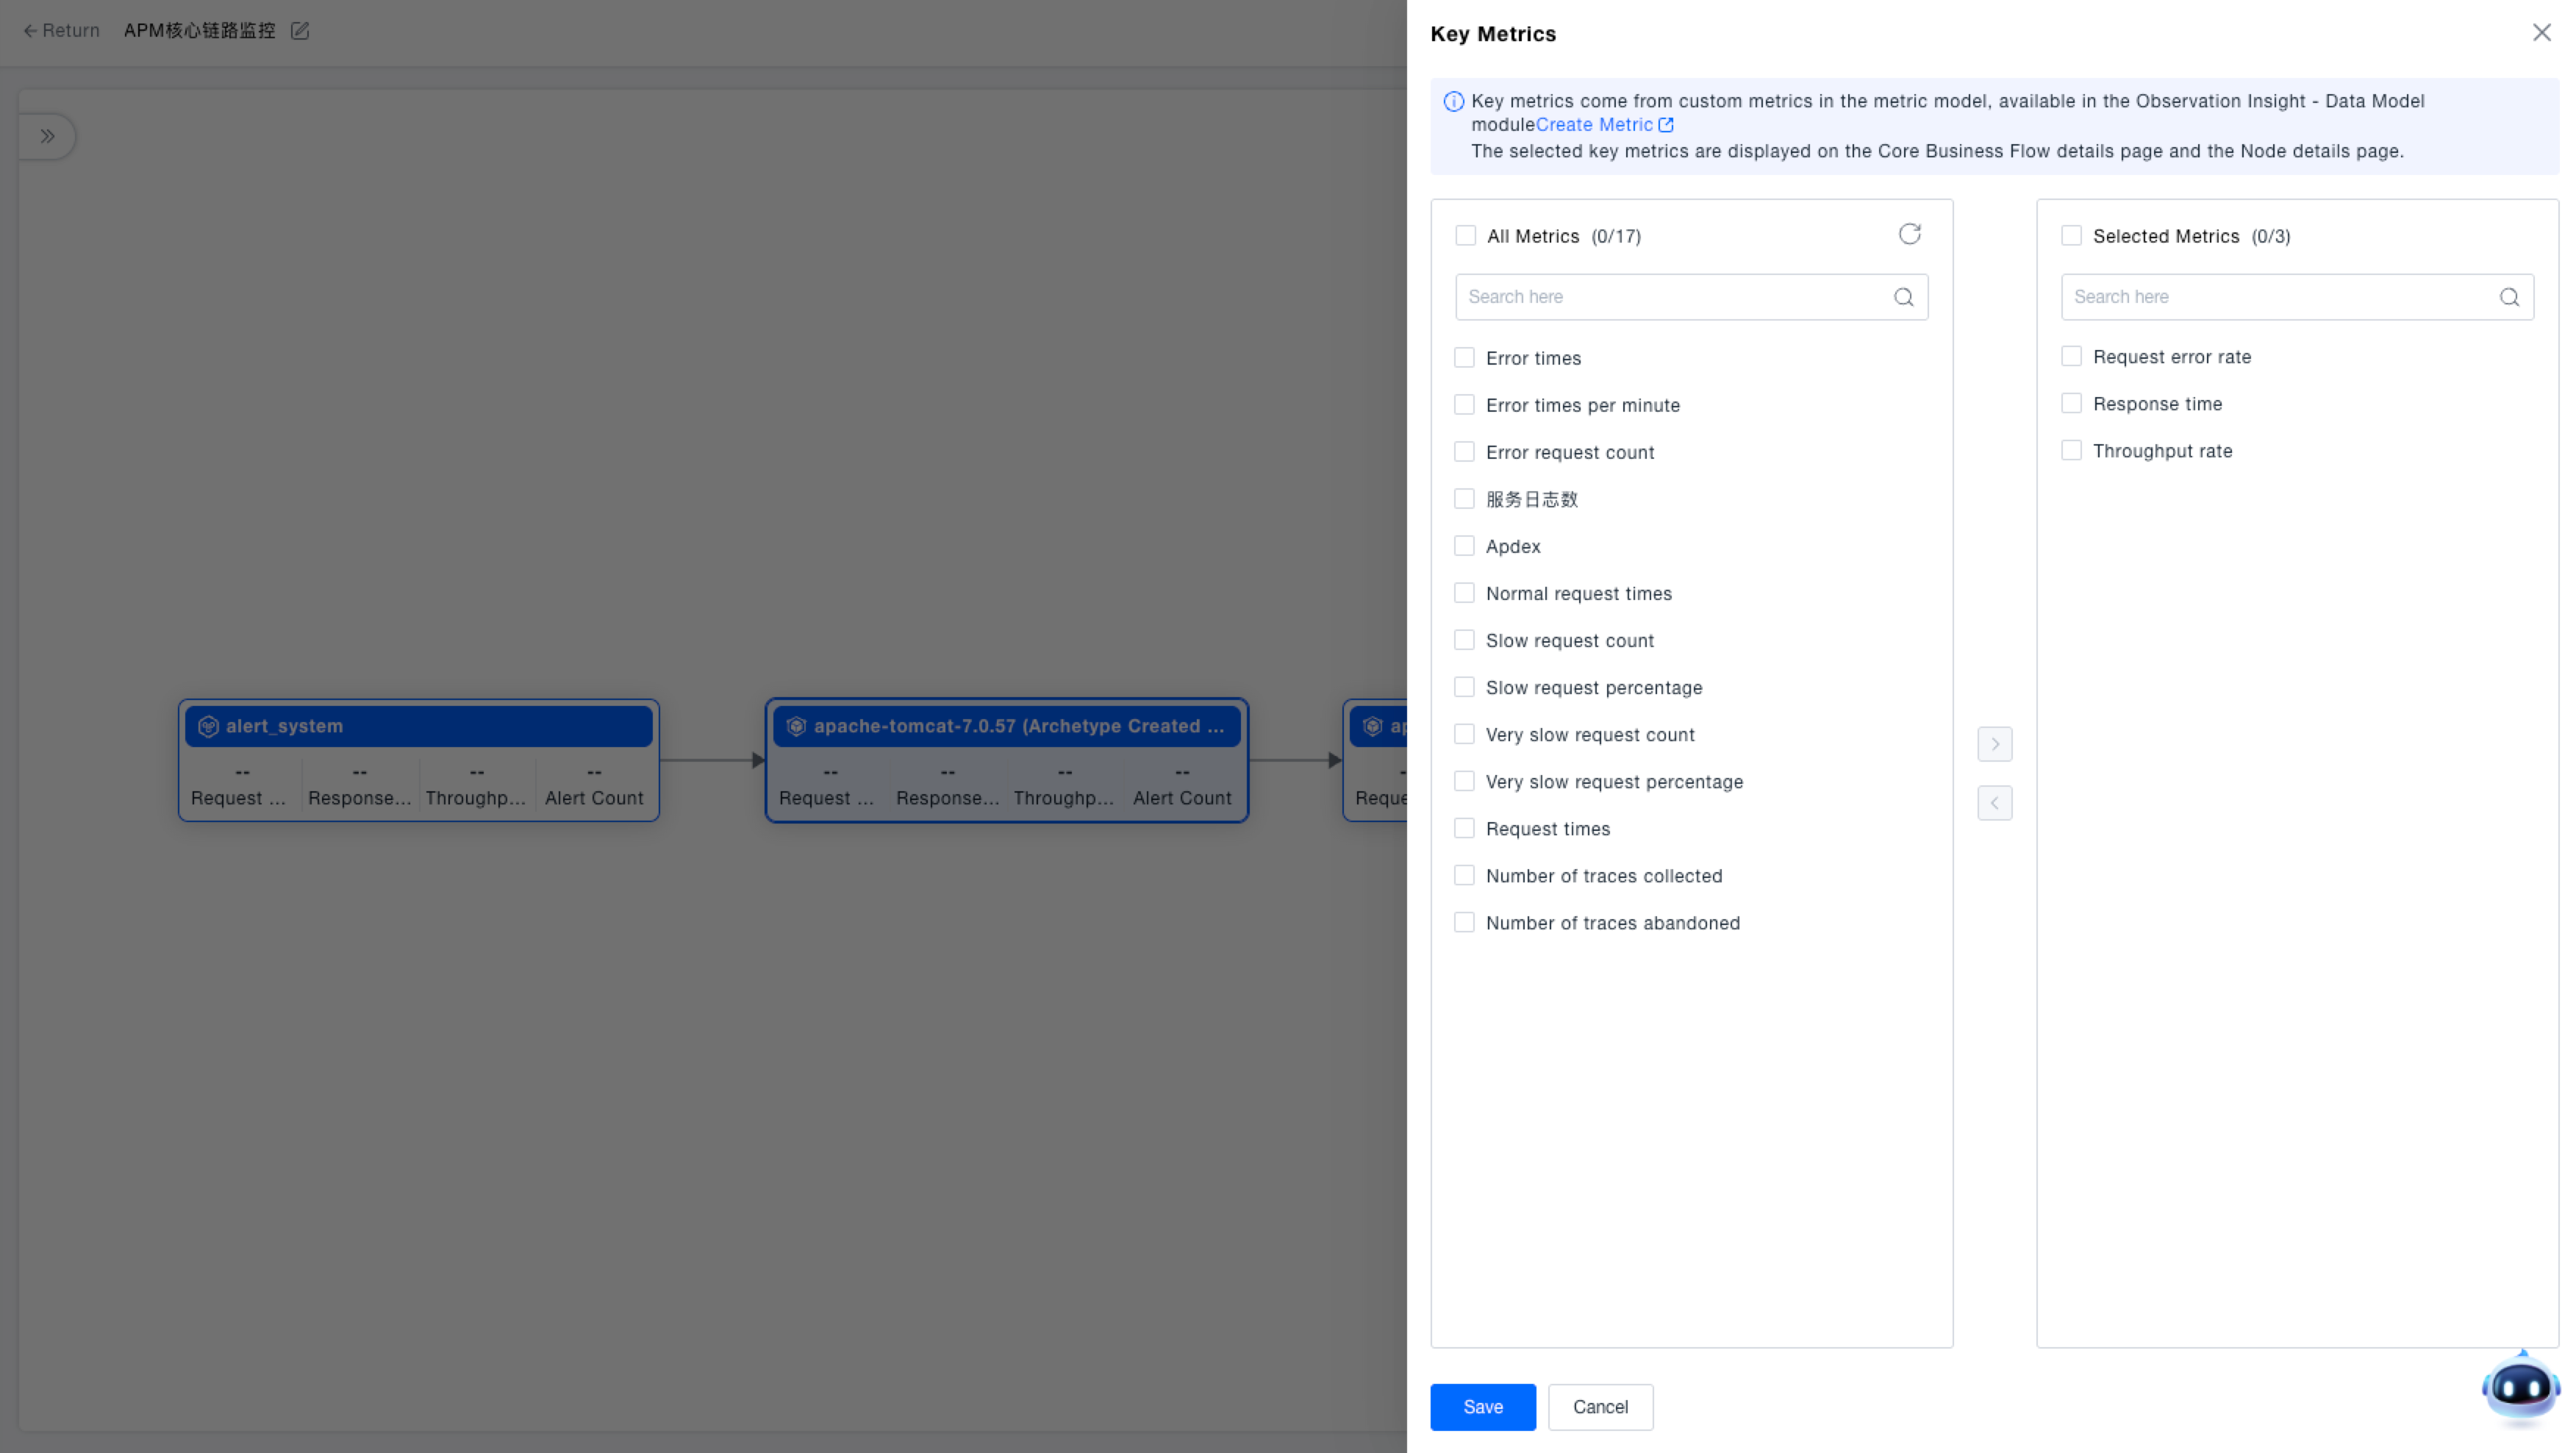
Task: Click the edit pencil icon beside the flow title
Action: coord(300,31)
